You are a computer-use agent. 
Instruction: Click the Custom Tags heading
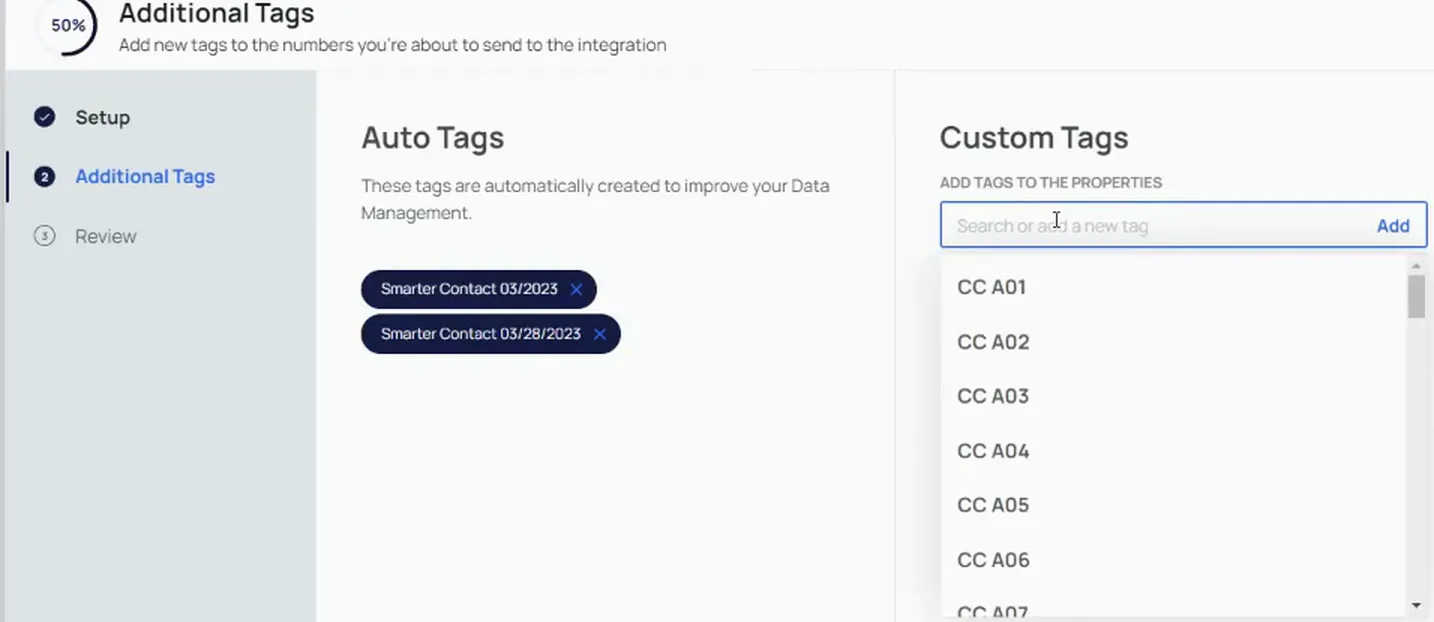(1034, 138)
